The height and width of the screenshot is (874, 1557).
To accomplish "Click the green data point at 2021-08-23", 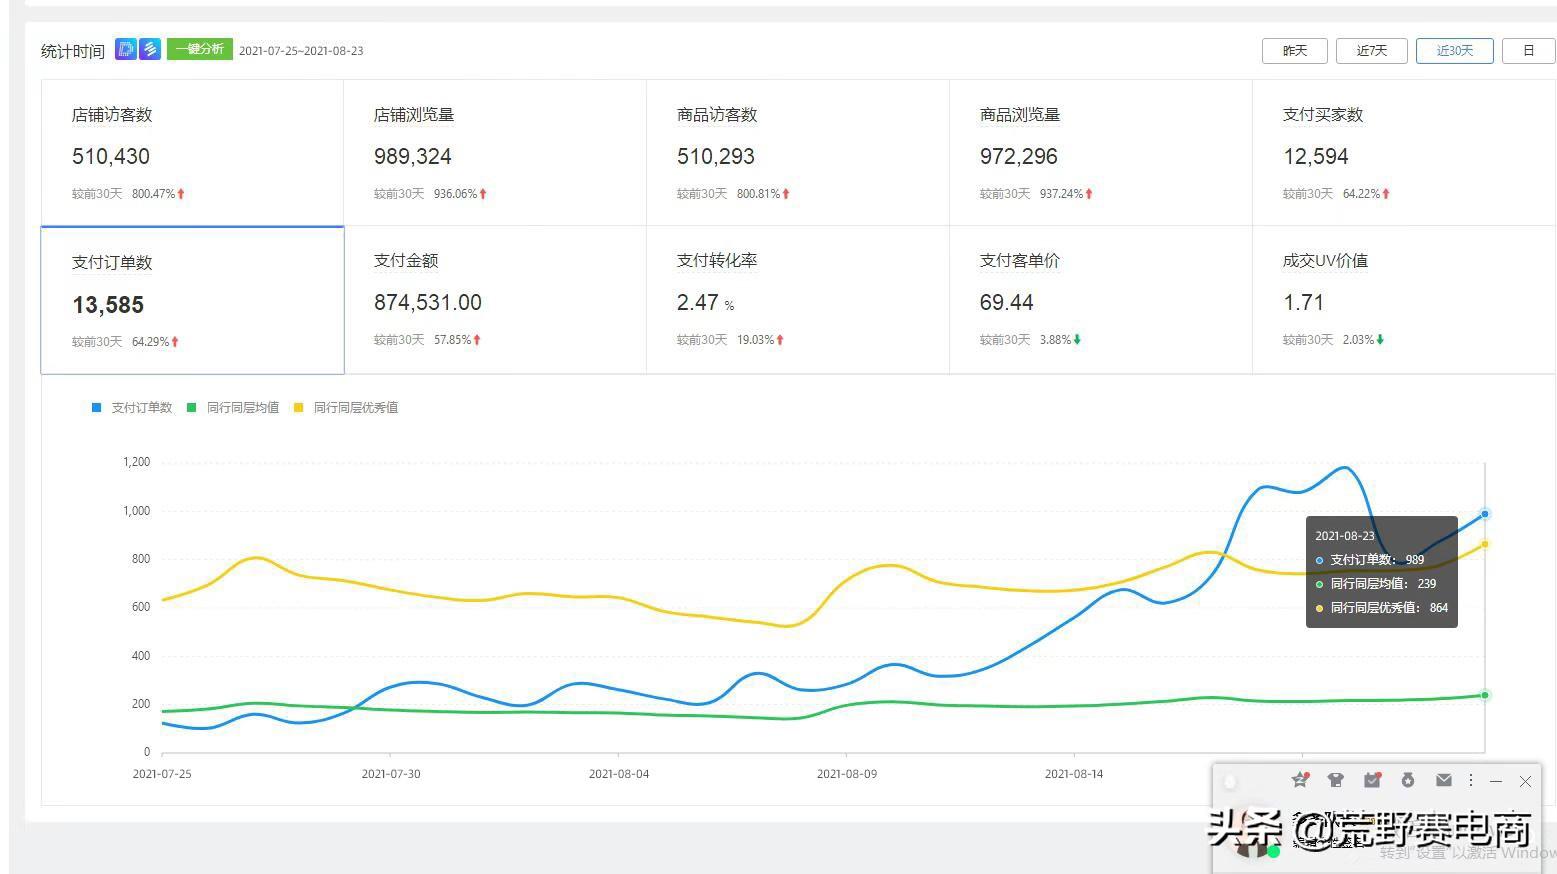I will pos(1485,695).
